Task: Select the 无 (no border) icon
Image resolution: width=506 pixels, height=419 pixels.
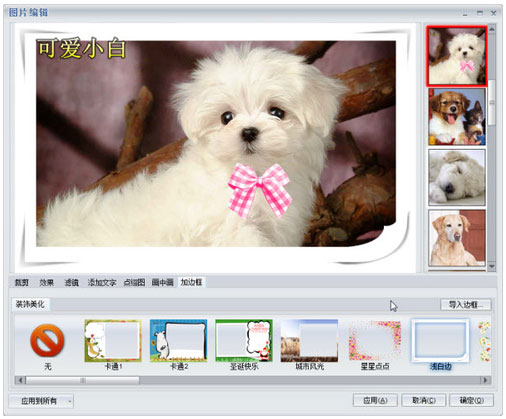Action: 47,341
